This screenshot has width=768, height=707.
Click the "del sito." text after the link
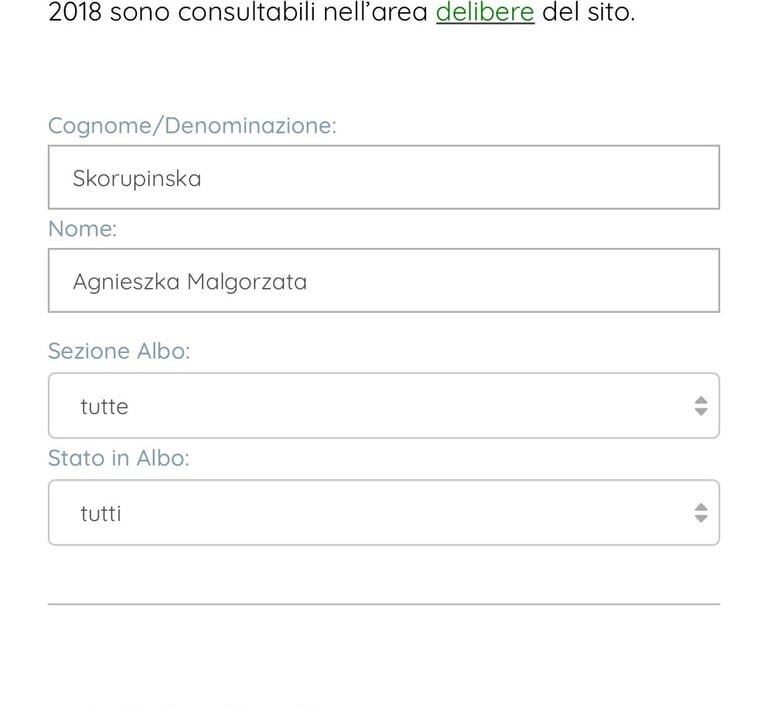tap(588, 13)
